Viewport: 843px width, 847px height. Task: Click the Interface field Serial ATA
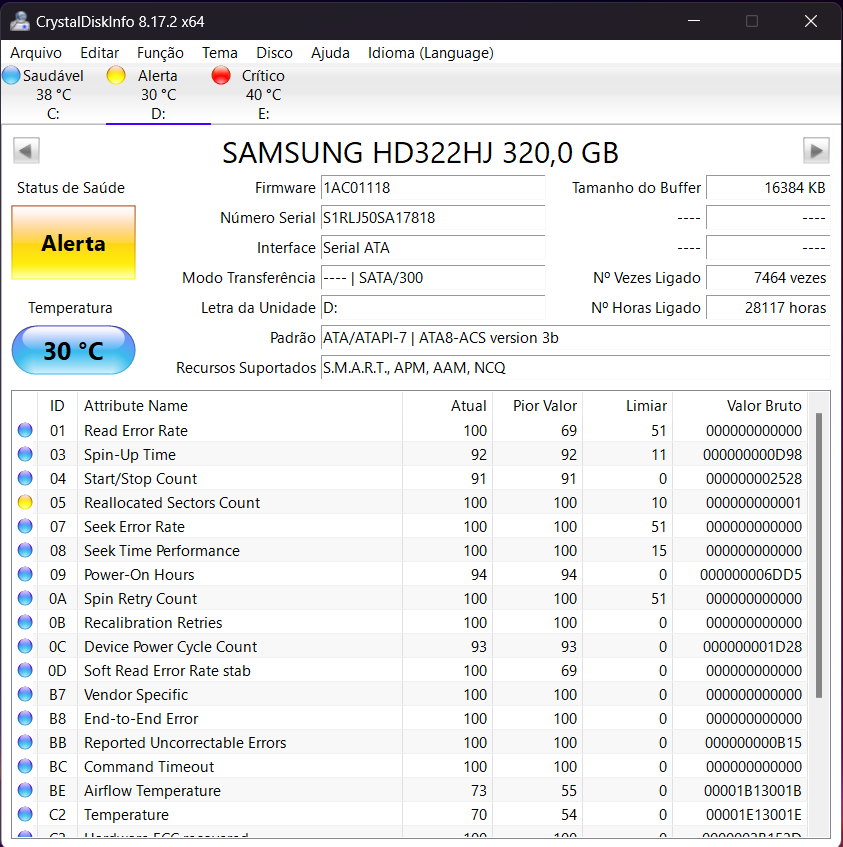click(x=433, y=247)
